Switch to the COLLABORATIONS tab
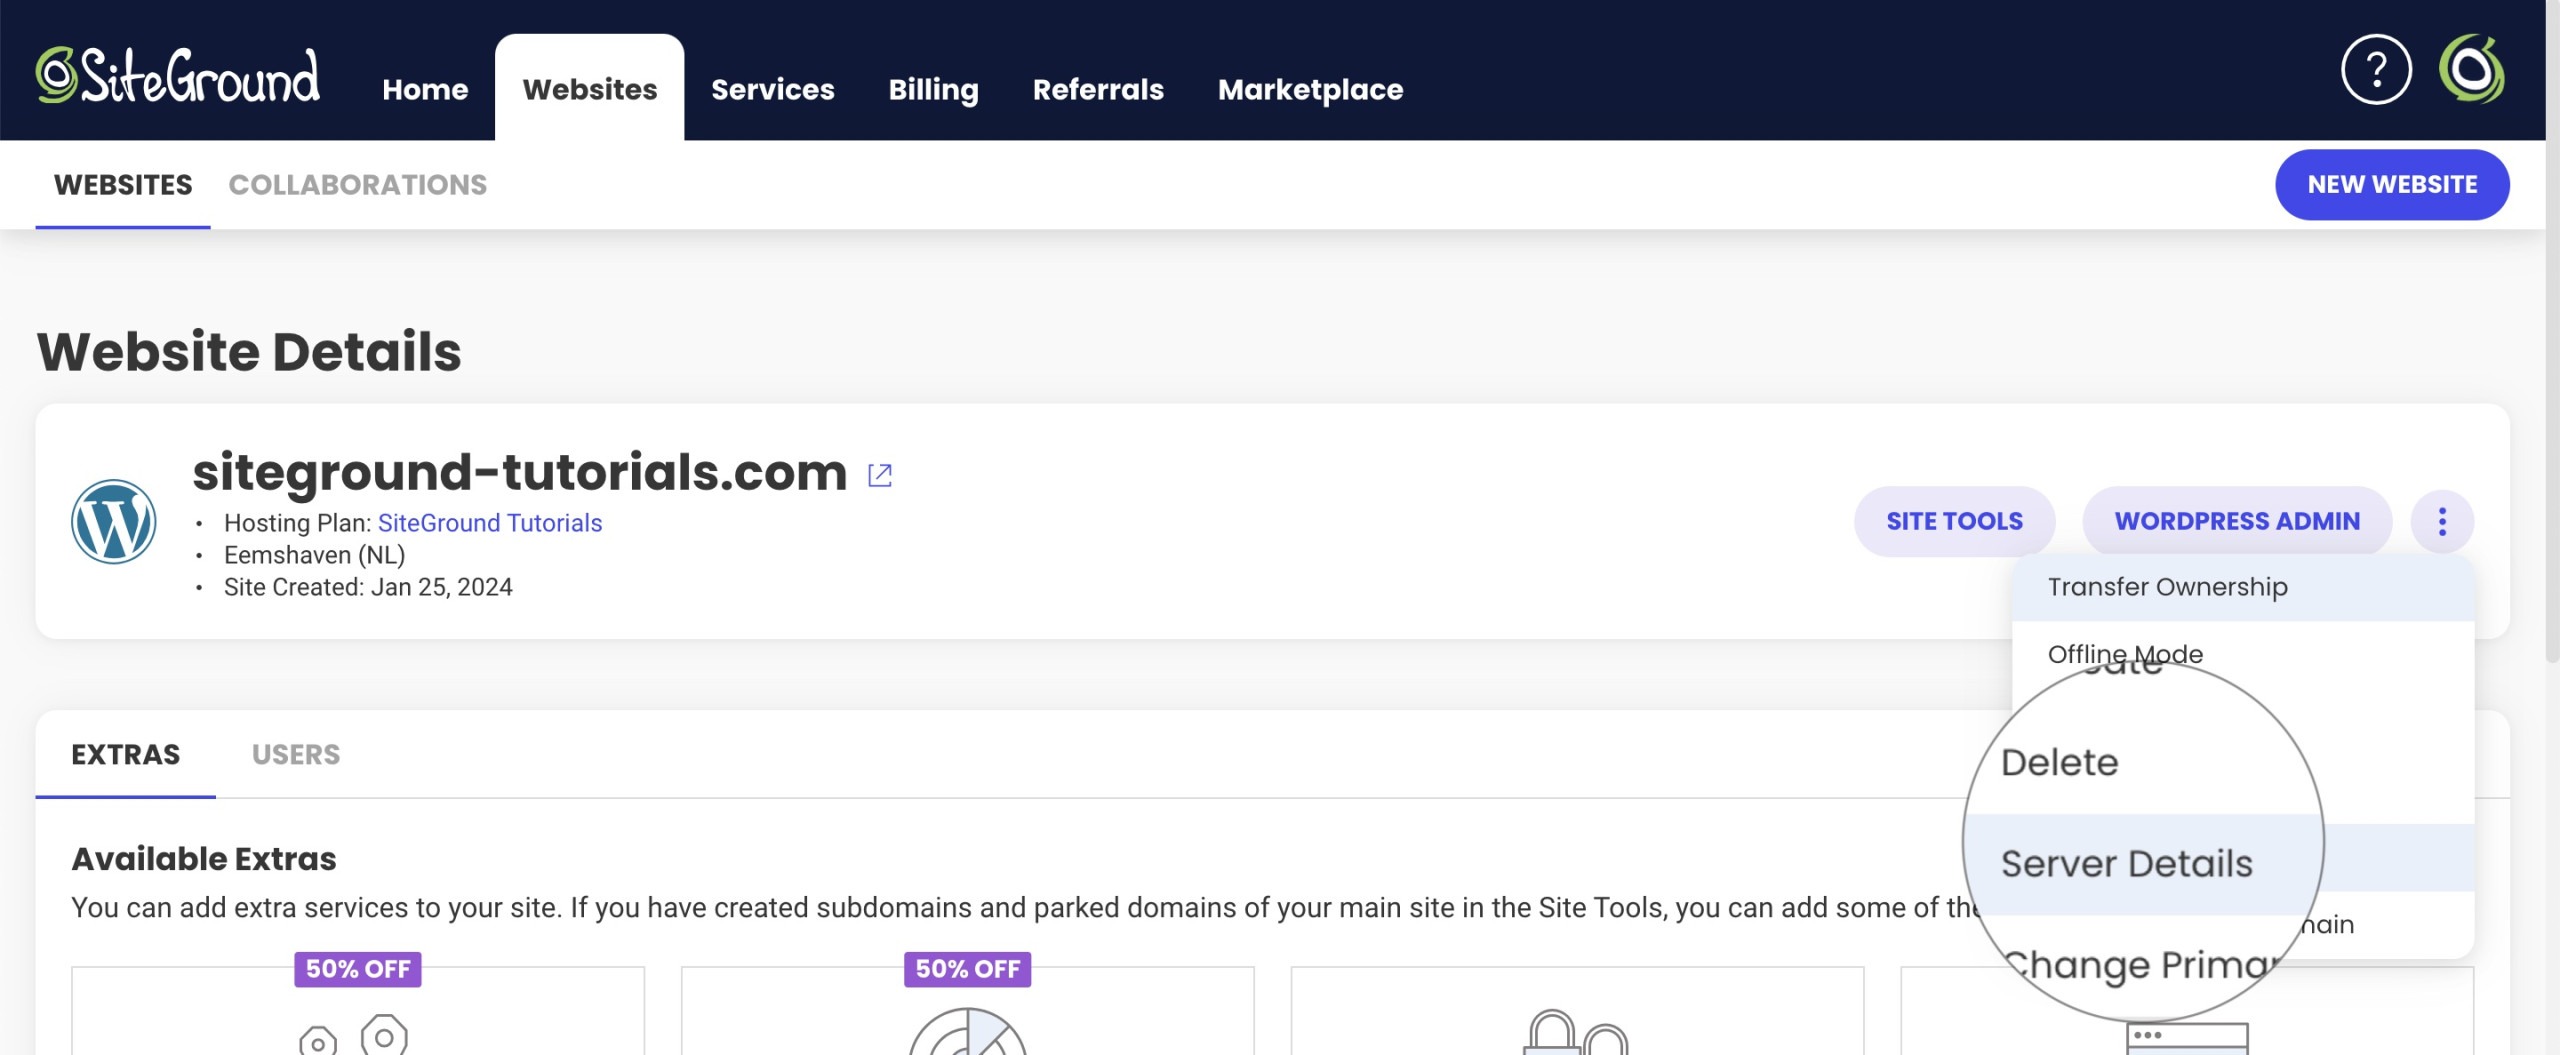This screenshot has height=1055, width=2560. click(357, 185)
